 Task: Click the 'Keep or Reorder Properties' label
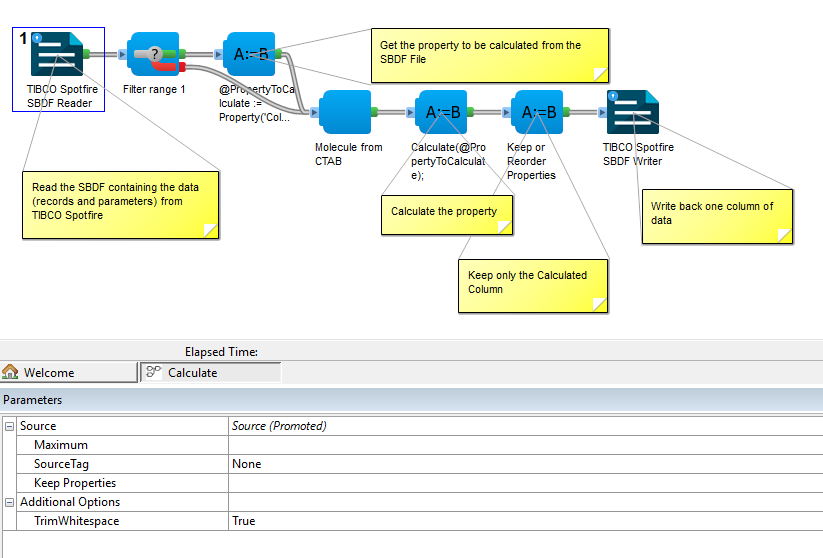point(531,161)
